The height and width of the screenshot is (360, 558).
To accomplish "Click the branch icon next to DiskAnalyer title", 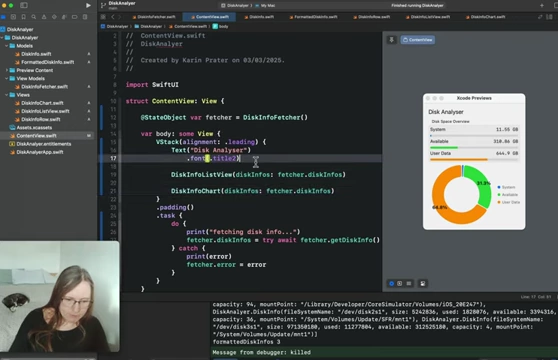I will click(x=103, y=5).
